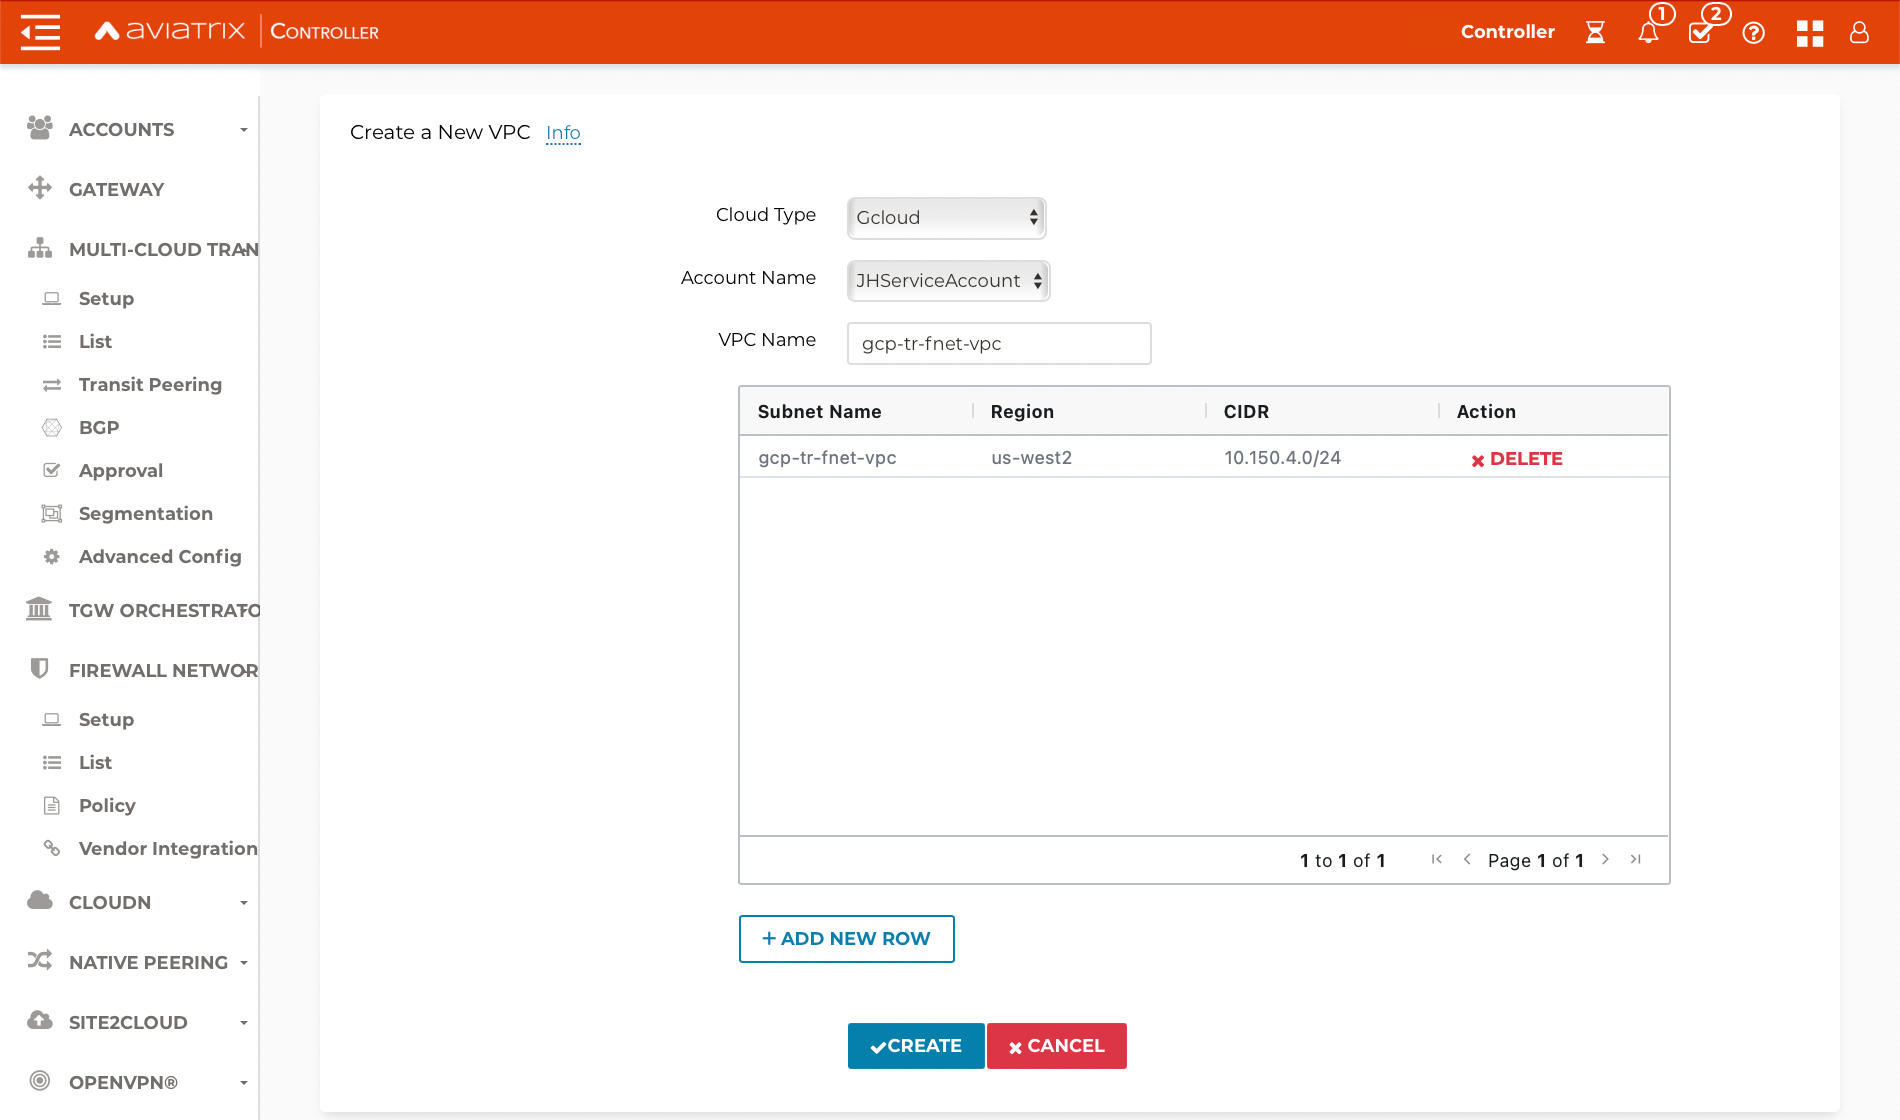Click the BGP globe icon

pos(52,428)
